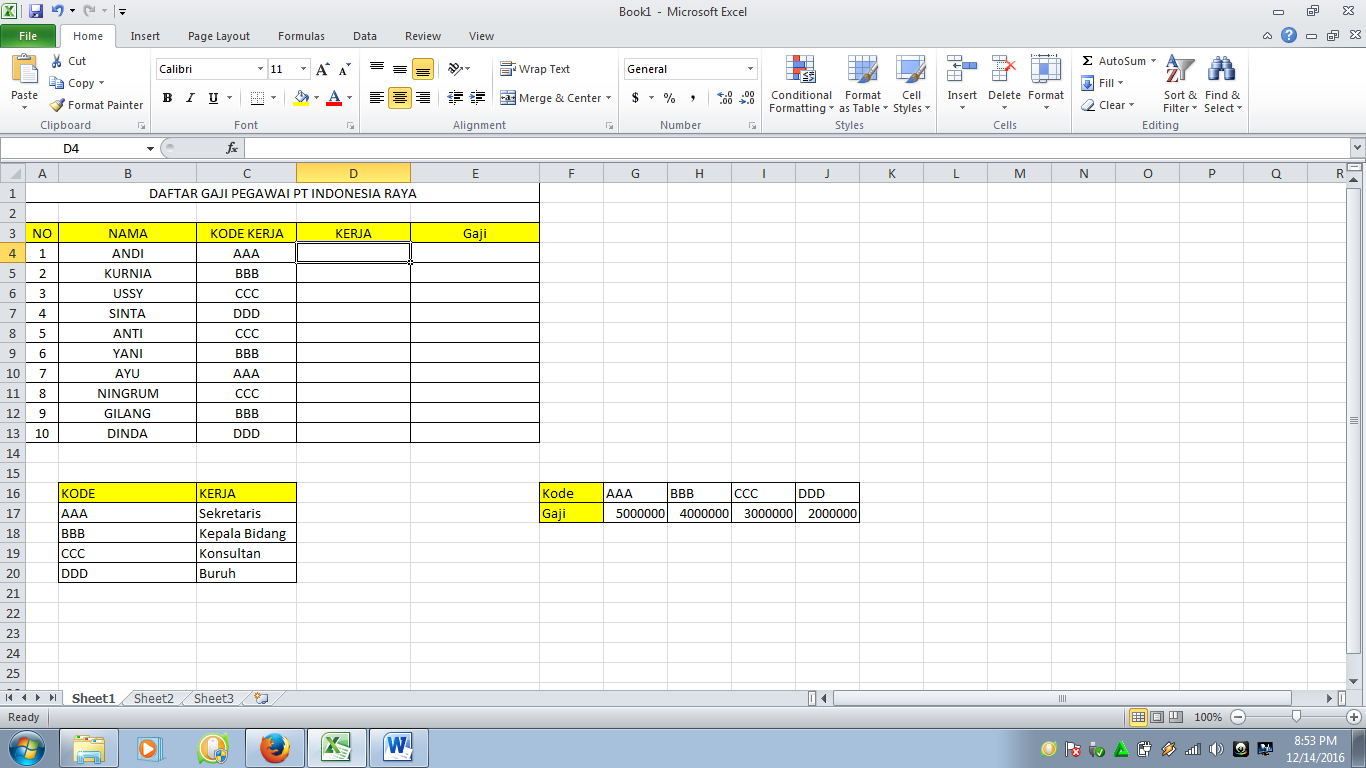Image resolution: width=1366 pixels, height=768 pixels.
Task: Click the Fill Color paint bucket swatch
Action: pyautogui.click(x=300, y=98)
